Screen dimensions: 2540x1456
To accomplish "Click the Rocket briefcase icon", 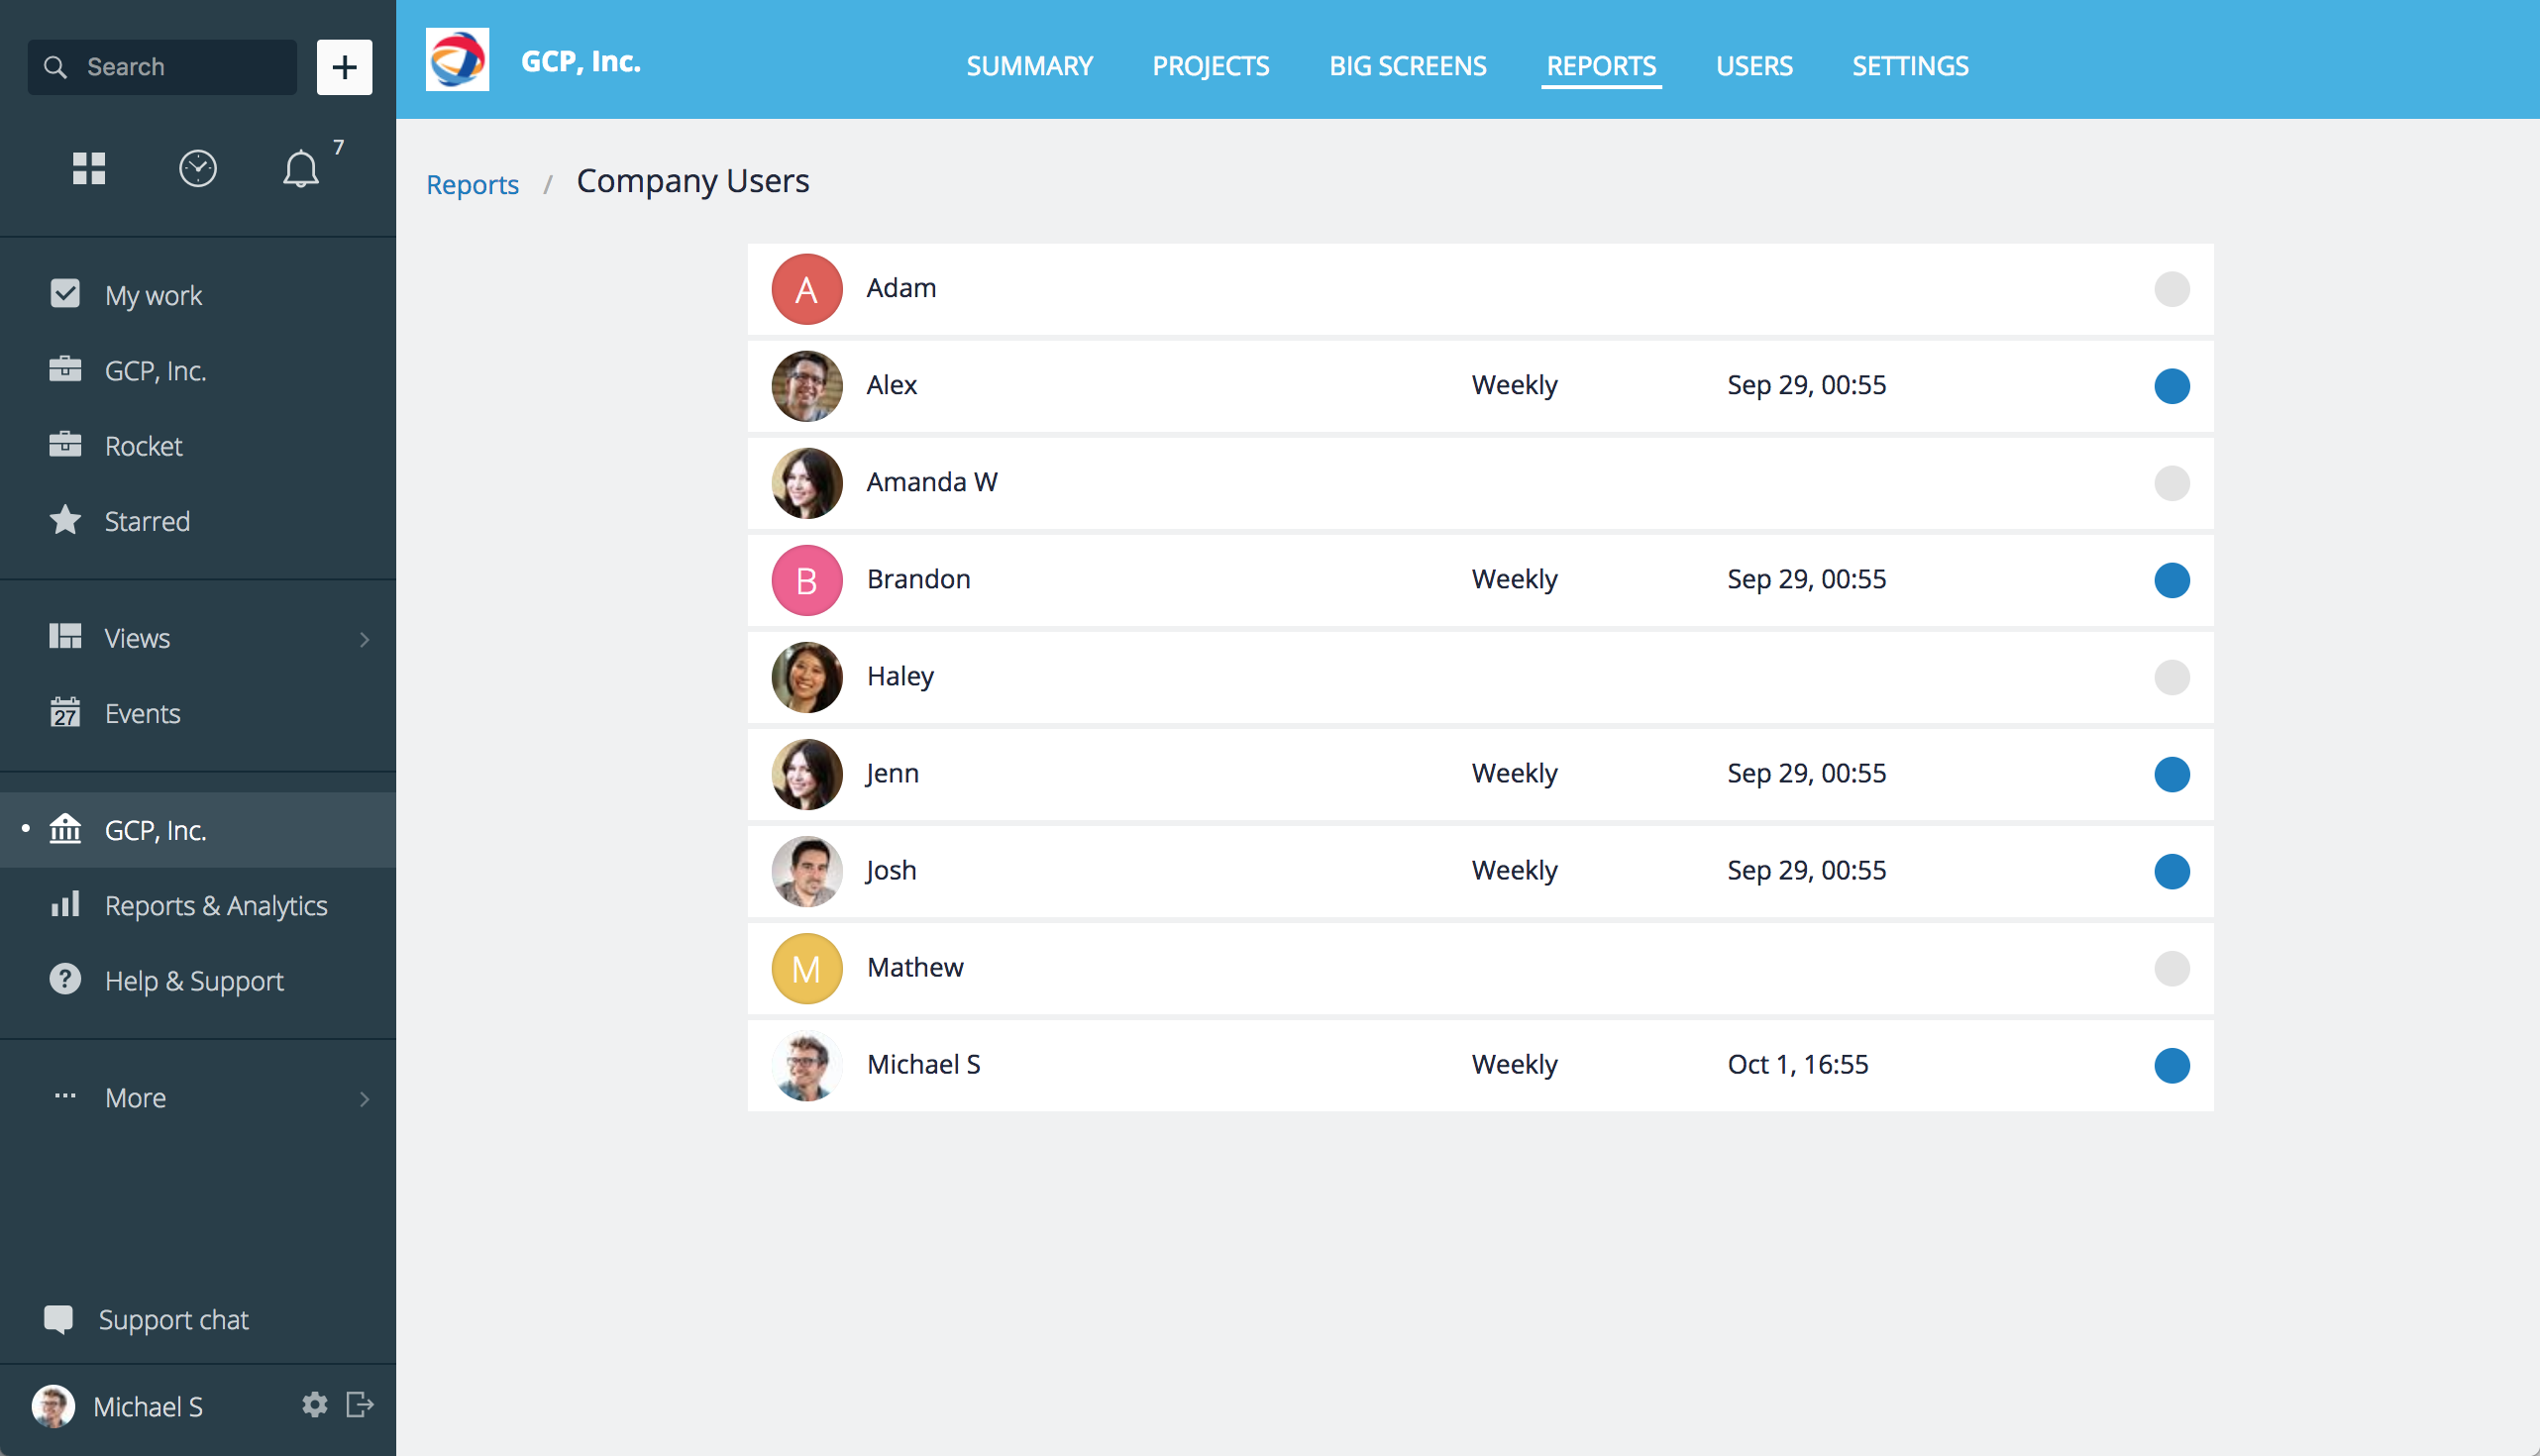I will pos(65,444).
